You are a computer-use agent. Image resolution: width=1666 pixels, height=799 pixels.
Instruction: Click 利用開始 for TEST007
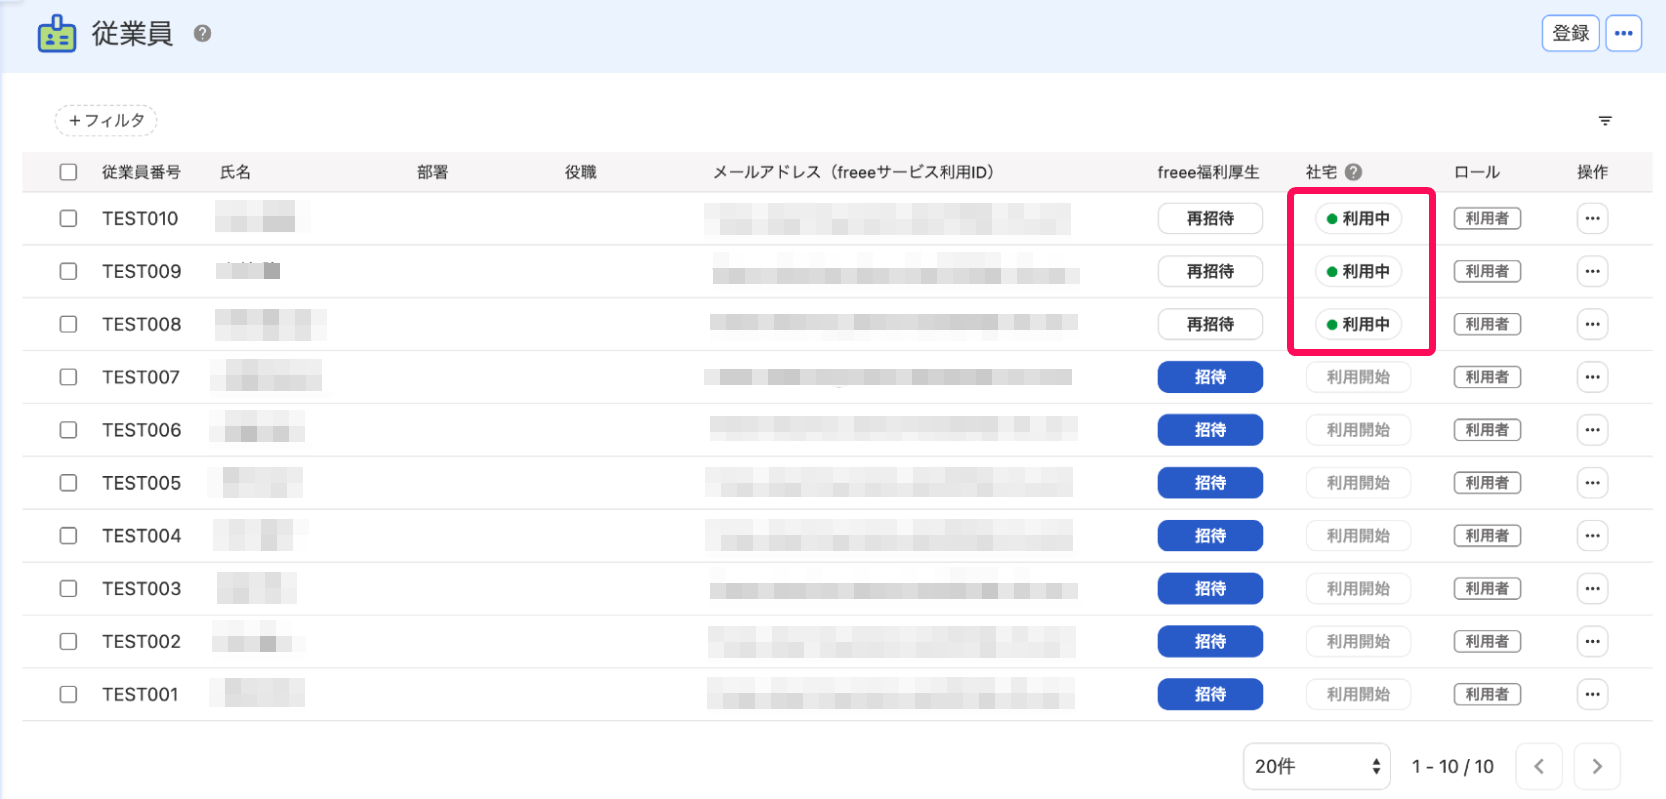click(x=1358, y=377)
